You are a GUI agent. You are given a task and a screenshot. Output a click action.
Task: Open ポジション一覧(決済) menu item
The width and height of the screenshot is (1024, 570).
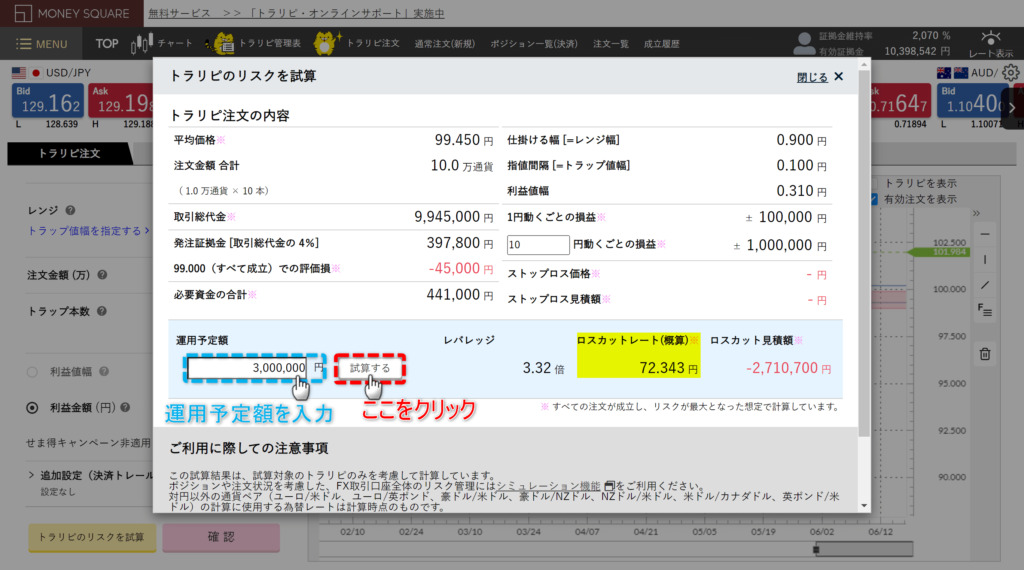click(x=534, y=44)
